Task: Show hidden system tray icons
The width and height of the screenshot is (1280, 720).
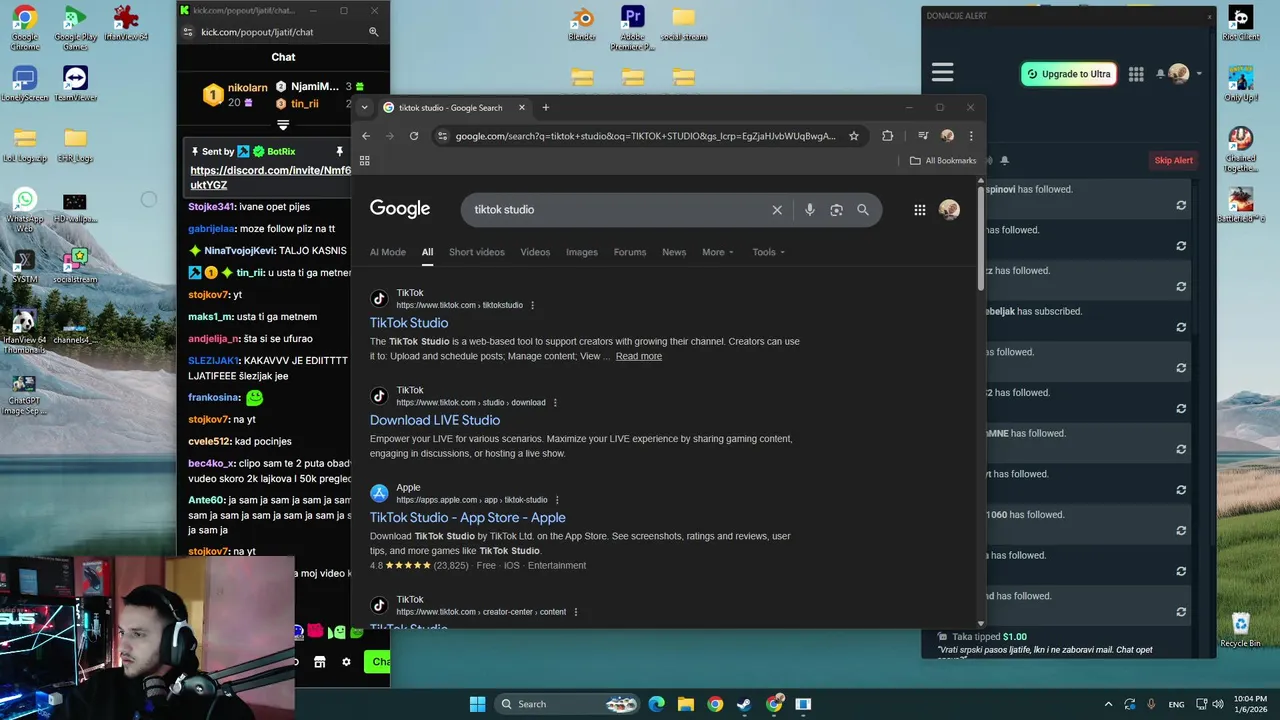Action: pyautogui.click(x=1108, y=704)
